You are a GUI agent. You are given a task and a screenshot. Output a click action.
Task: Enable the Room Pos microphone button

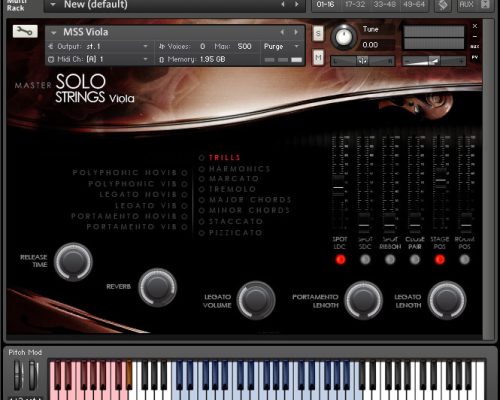point(464,259)
